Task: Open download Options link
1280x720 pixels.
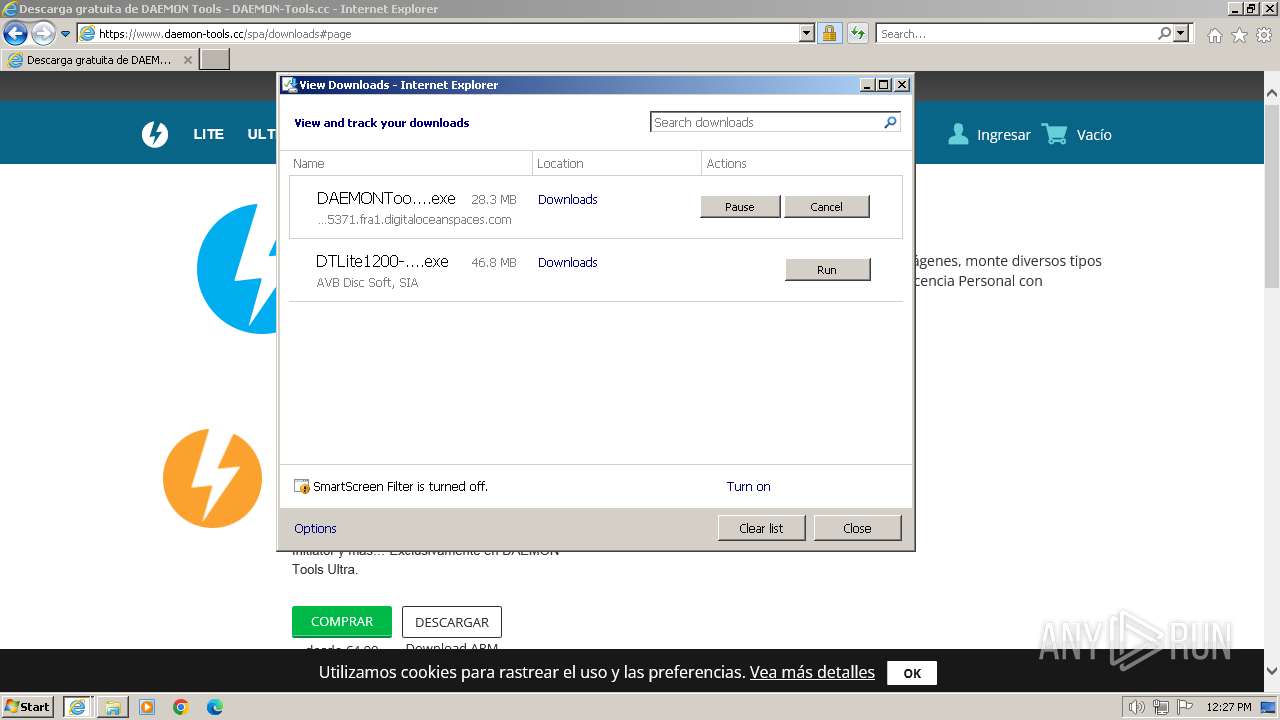Action: [315, 528]
